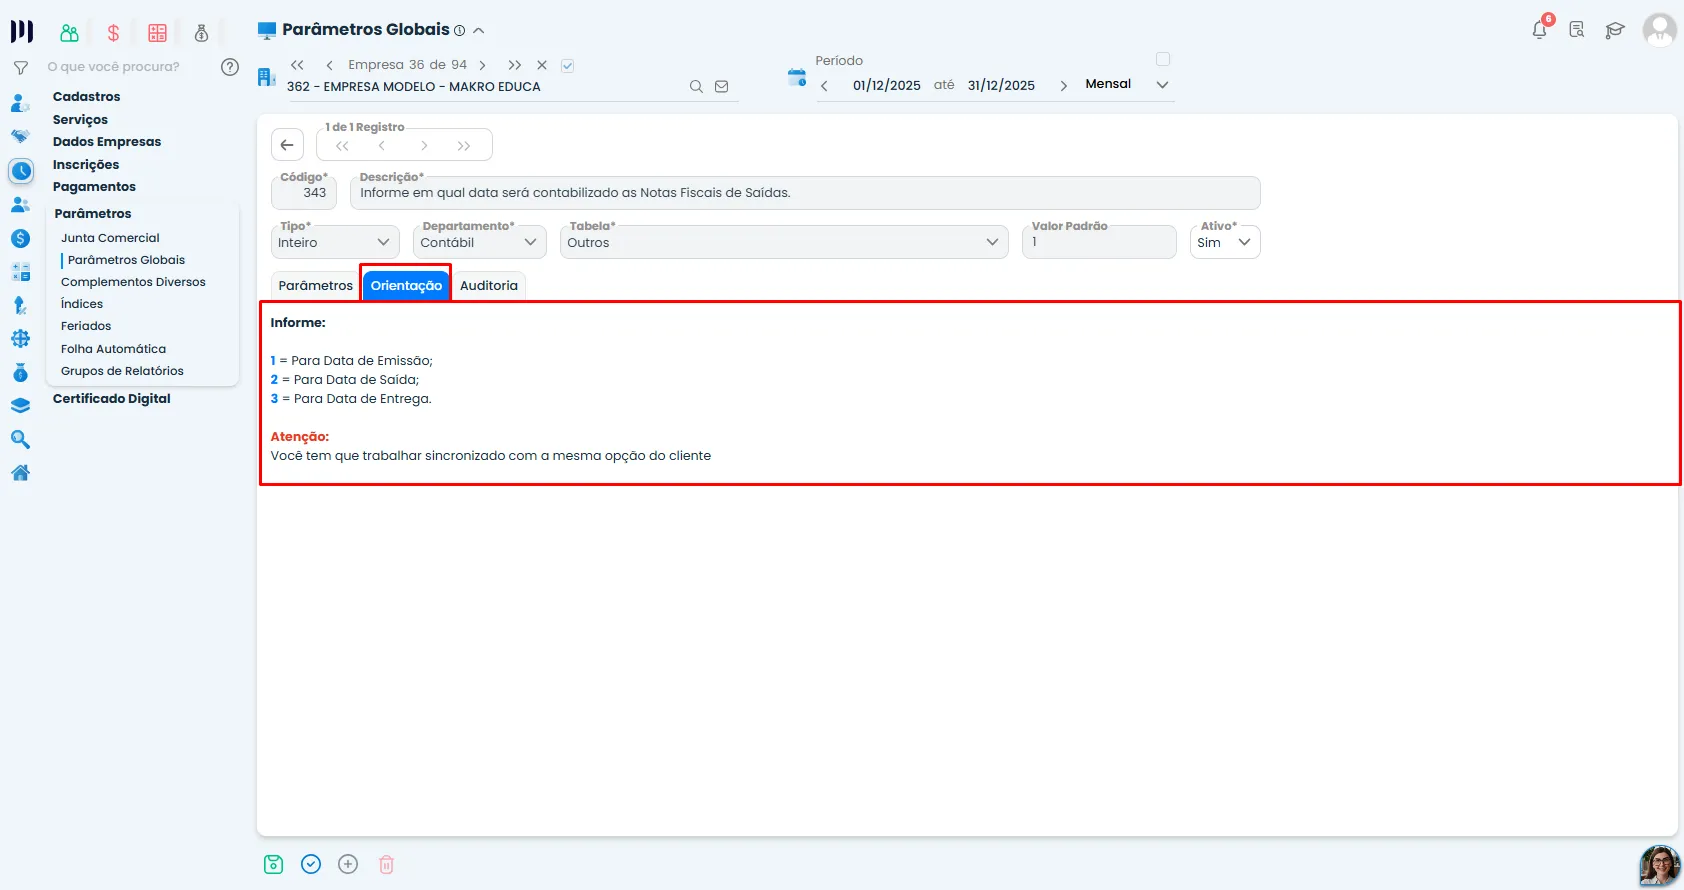
Task: Toggle the checkbox beside company navigation
Action: click(x=567, y=66)
